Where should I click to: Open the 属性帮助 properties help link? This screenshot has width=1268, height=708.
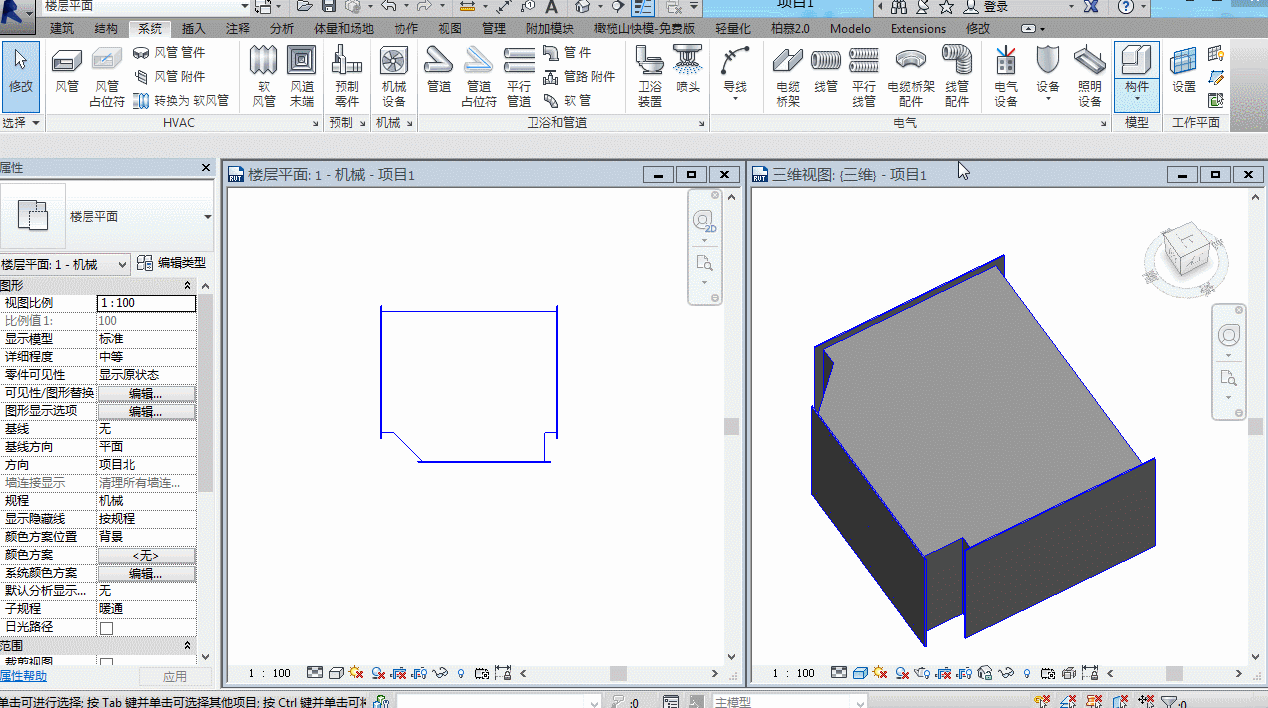[23, 676]
